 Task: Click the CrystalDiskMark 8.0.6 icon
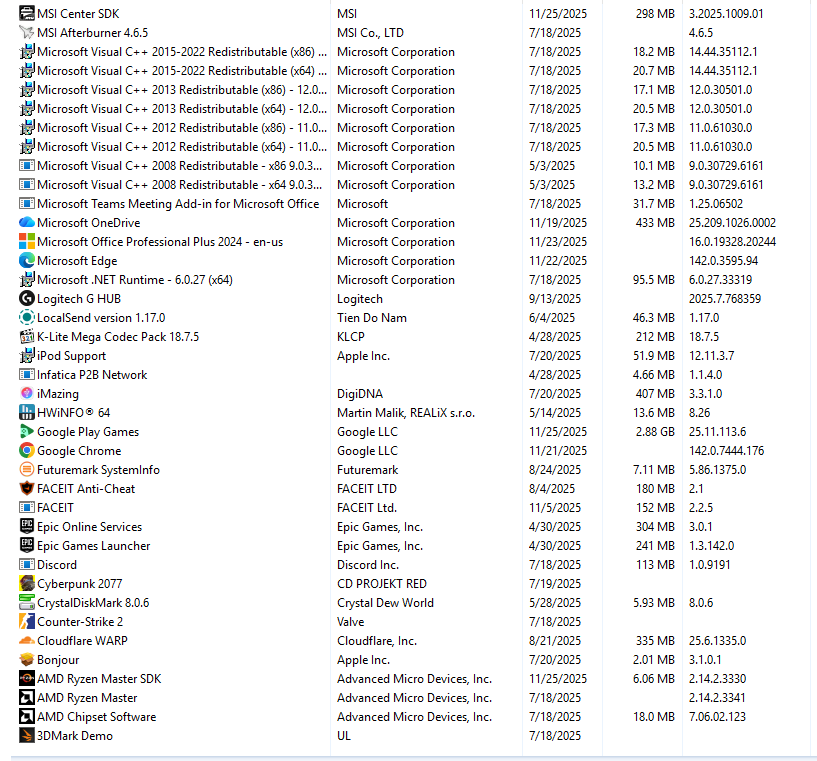click(x=27, y=603)
